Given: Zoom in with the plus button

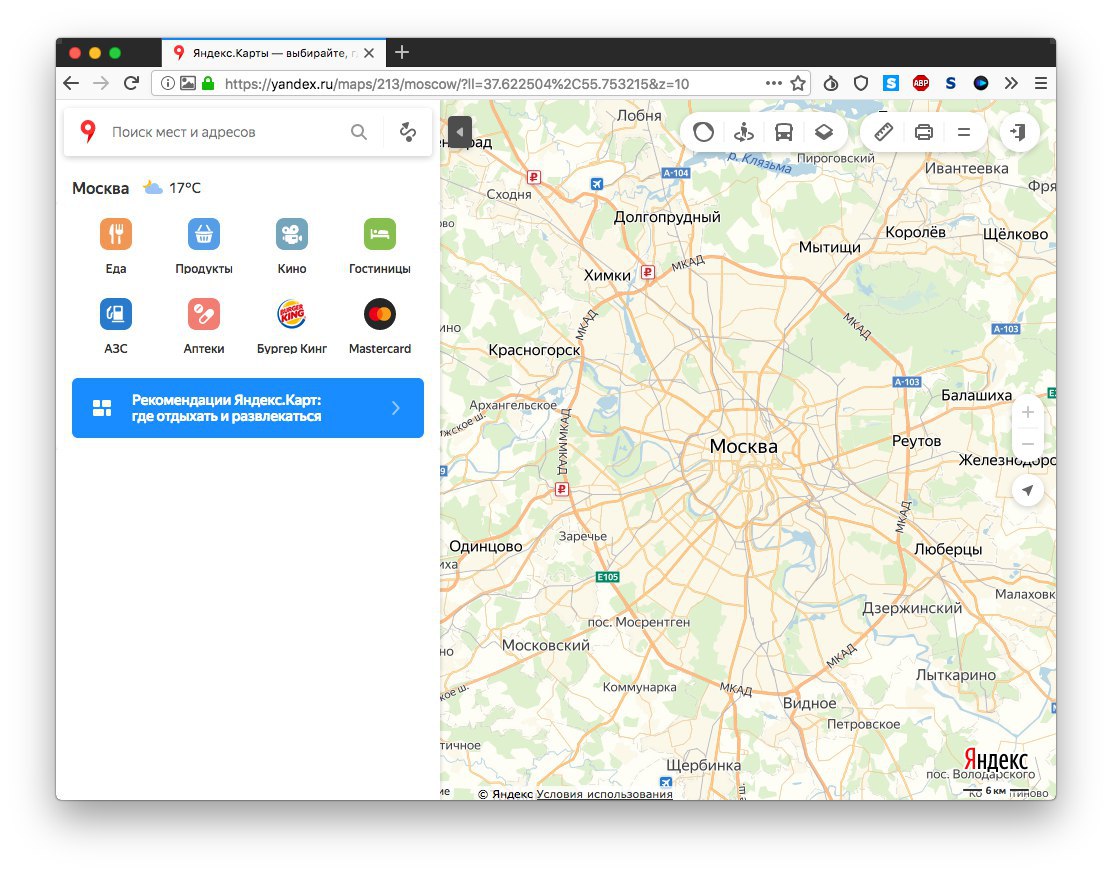Looking at the screenshot, I should click(x=1028, y=412).
